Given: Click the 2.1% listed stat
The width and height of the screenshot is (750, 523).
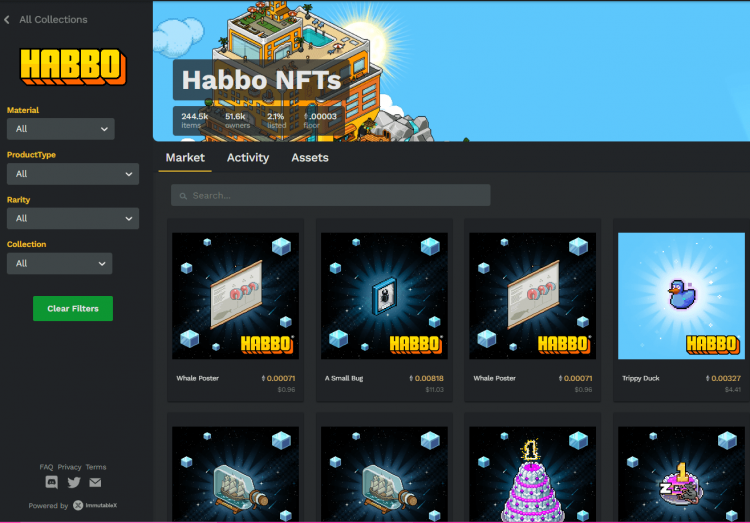Looking at the screenshot, I should [276, 120].
